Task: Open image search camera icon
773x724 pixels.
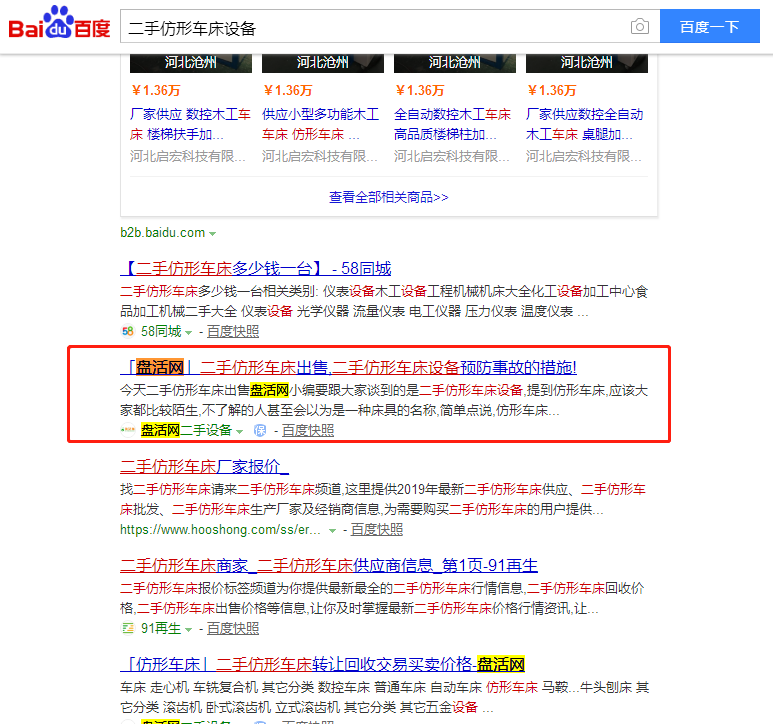Action: click(x=639, y=26)
